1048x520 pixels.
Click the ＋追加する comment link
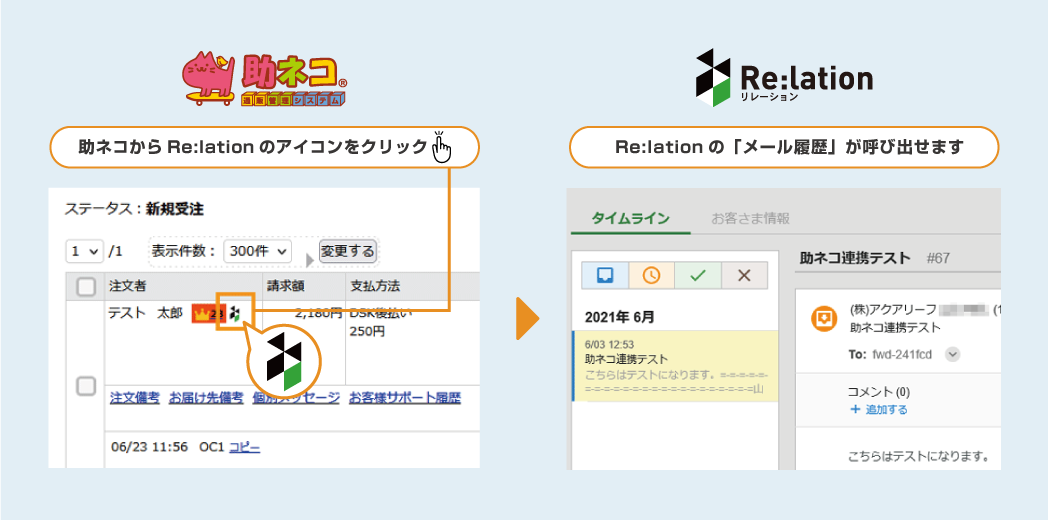878,409
